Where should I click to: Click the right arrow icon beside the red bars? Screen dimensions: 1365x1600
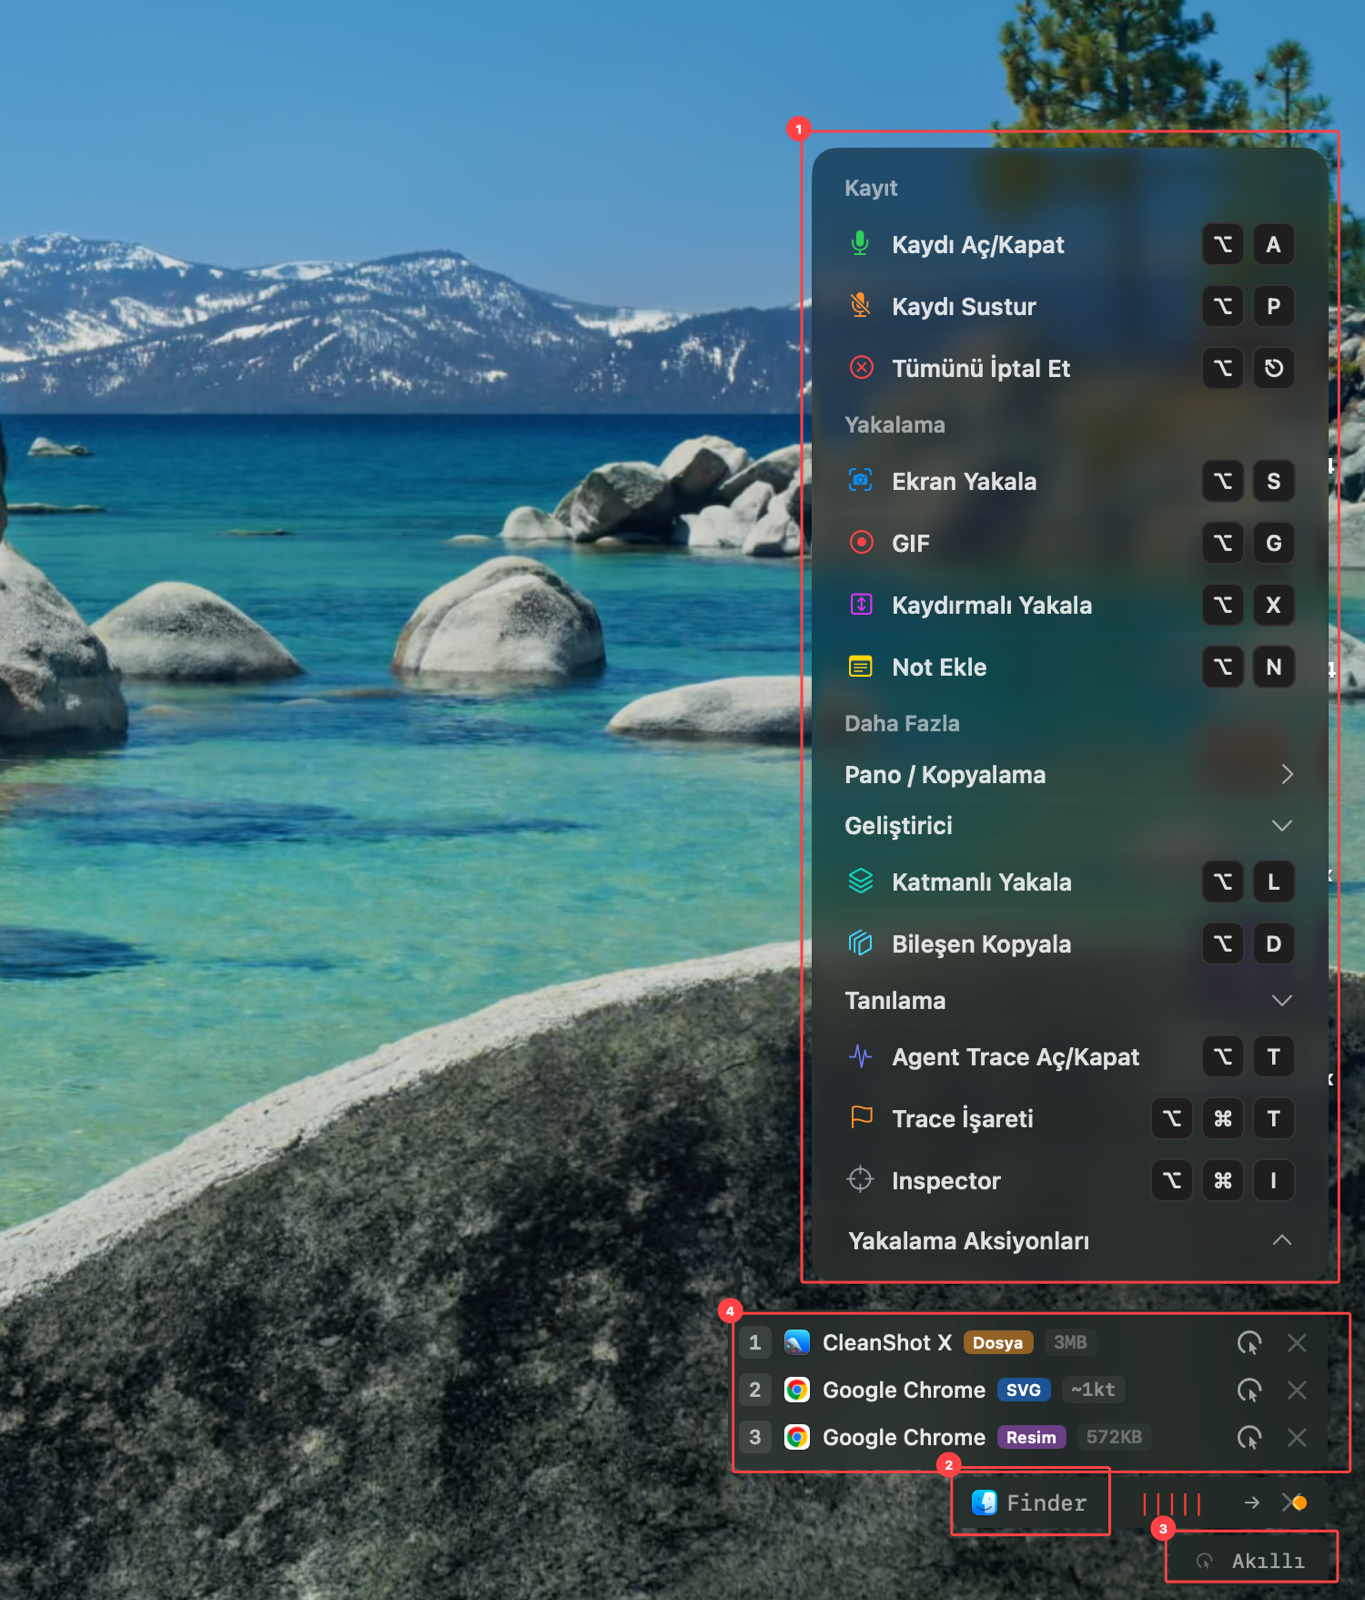coord(1252,1503)
